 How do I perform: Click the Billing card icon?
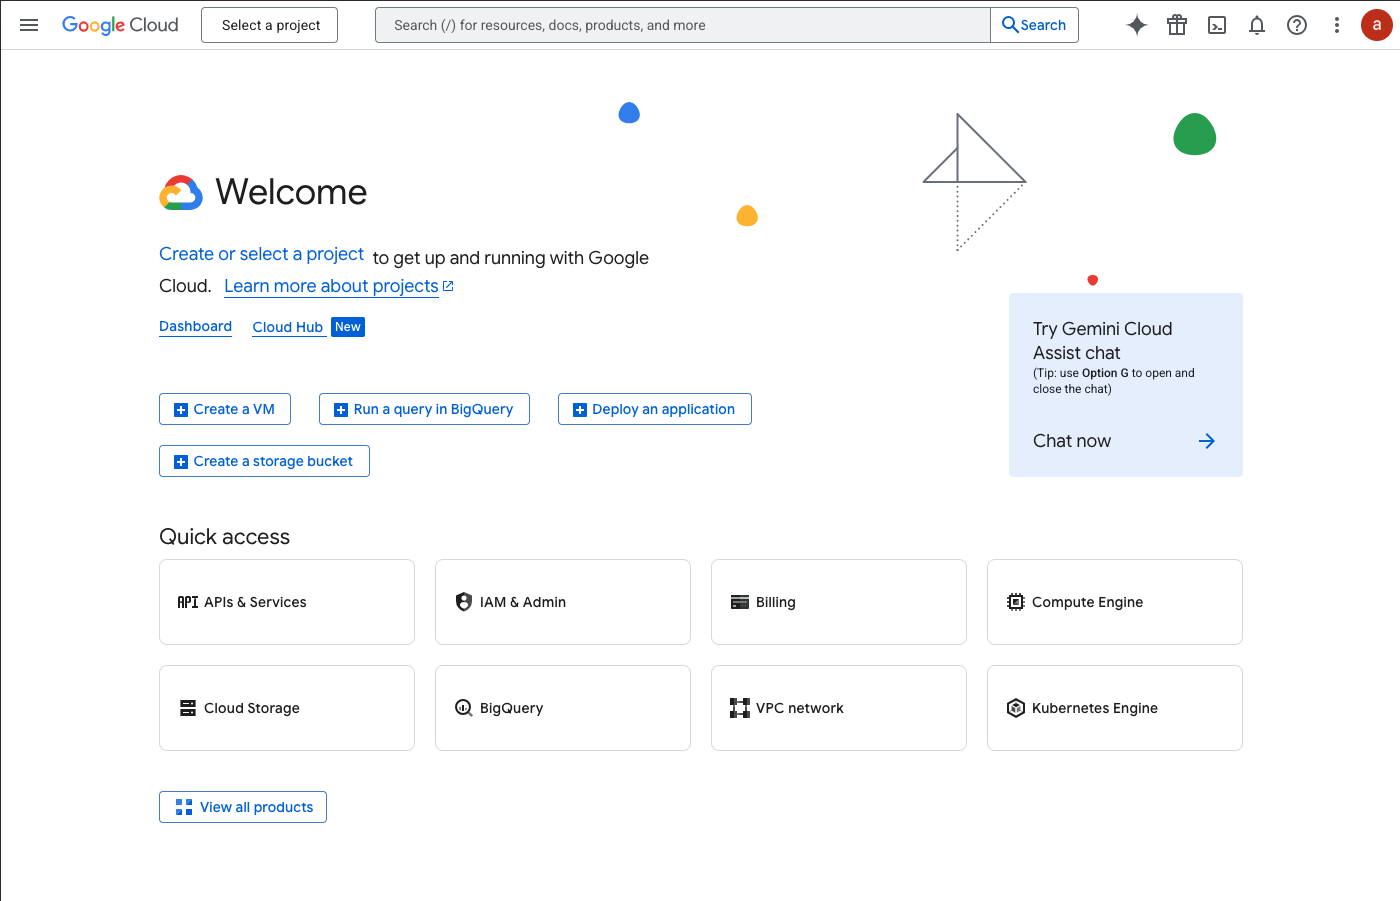pyautogui.click(x=740, y=602)
